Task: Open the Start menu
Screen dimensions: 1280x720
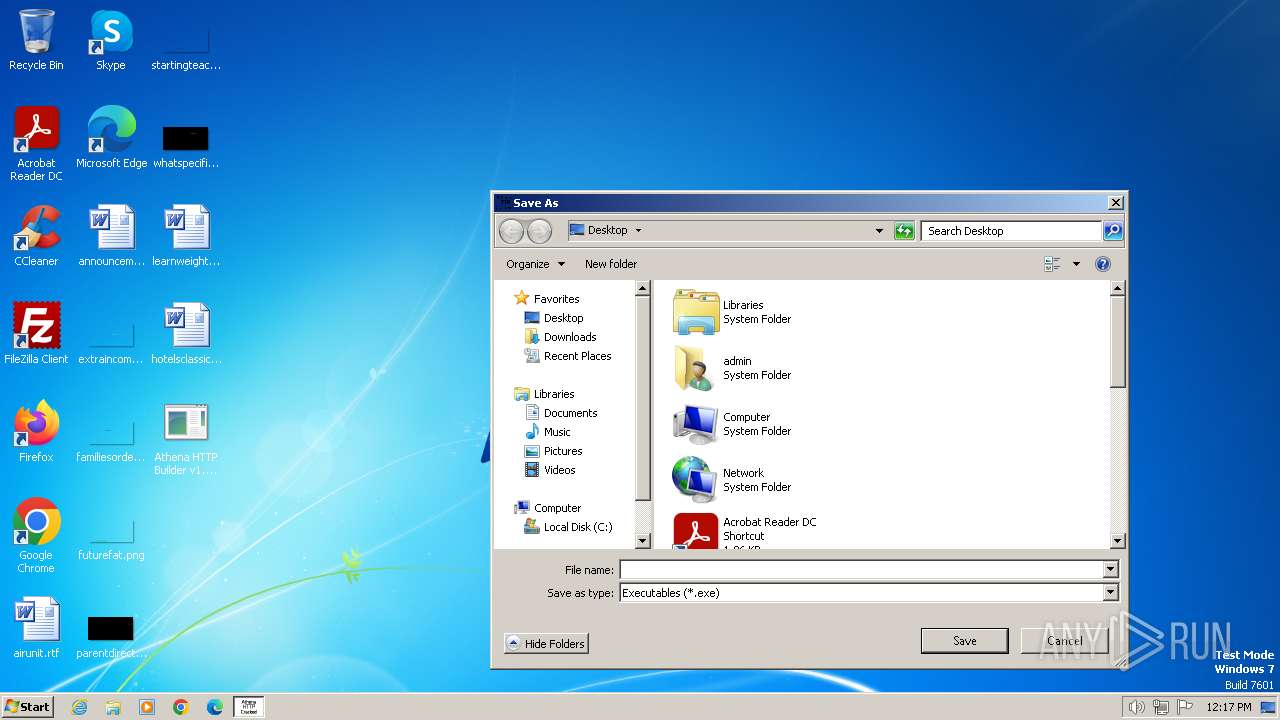Action: (x=28, y=707)
